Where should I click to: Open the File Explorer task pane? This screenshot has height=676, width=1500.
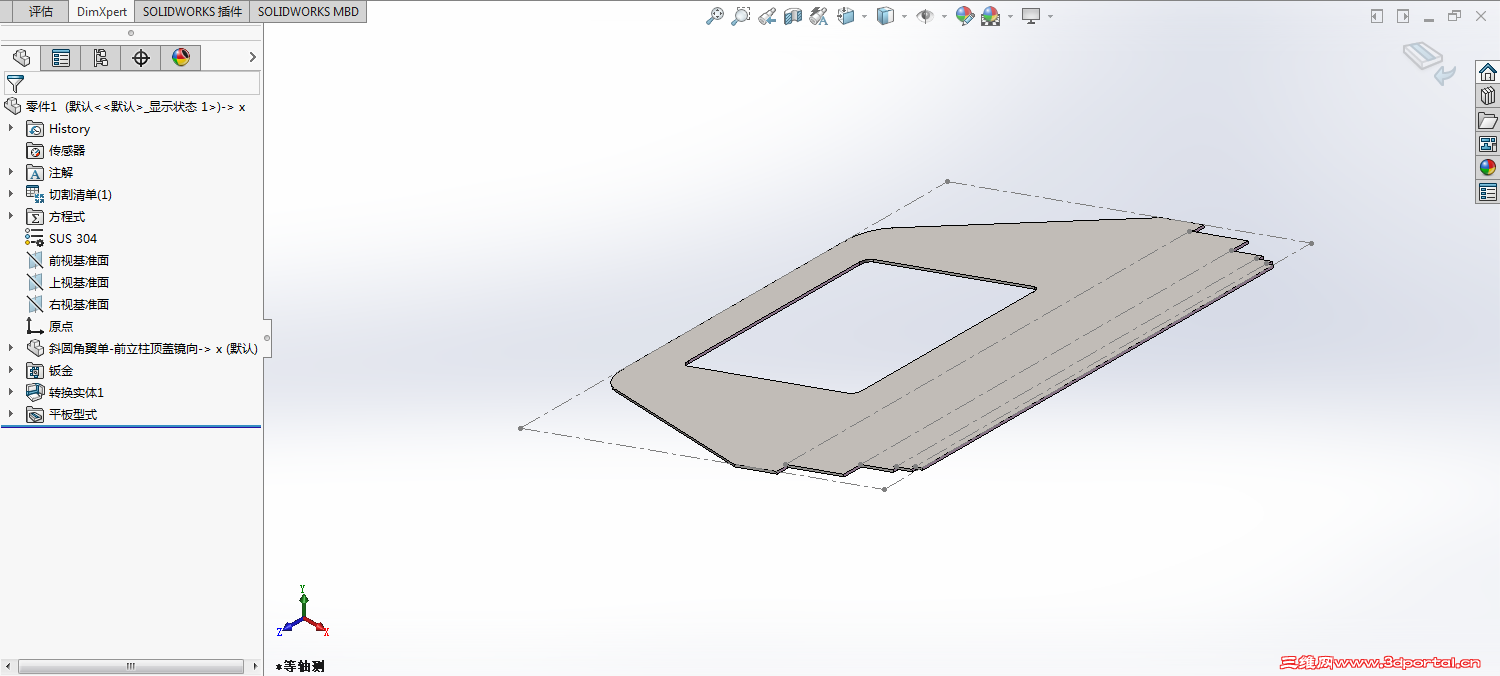click(x=1488, y=120)
